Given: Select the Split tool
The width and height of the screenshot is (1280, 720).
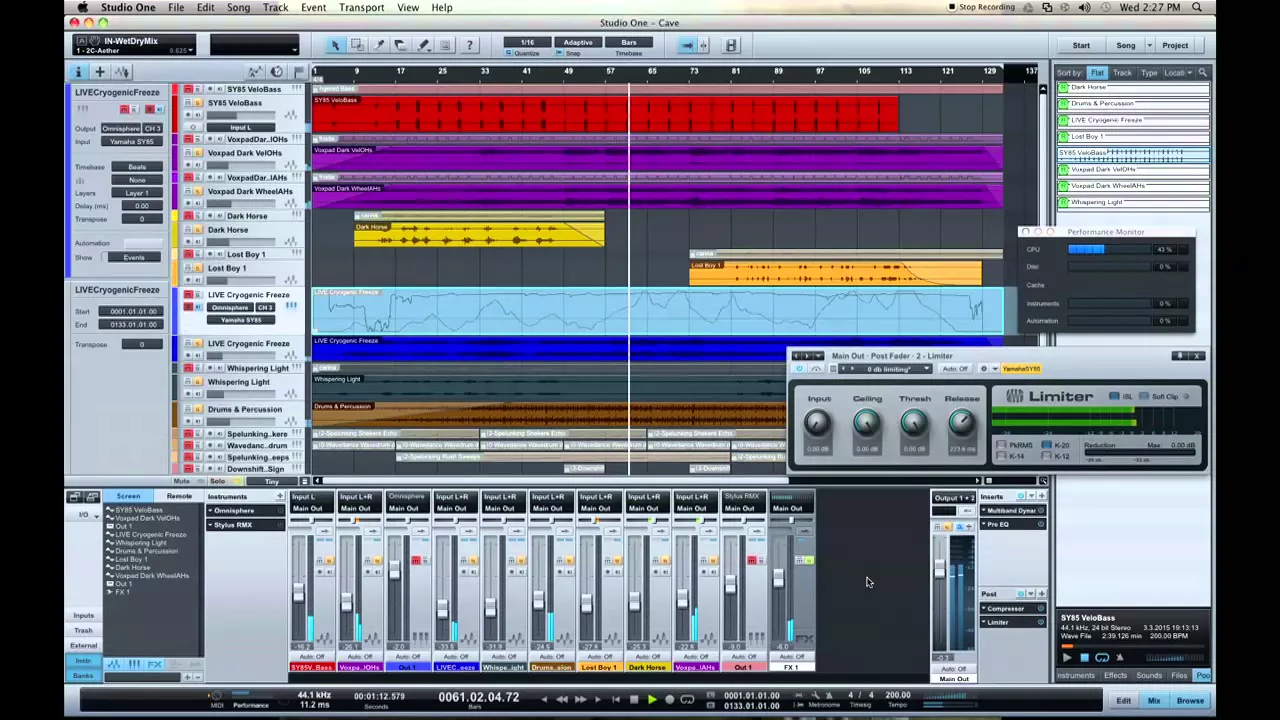Looking at the screenshot, I should (x=379, y=45).
